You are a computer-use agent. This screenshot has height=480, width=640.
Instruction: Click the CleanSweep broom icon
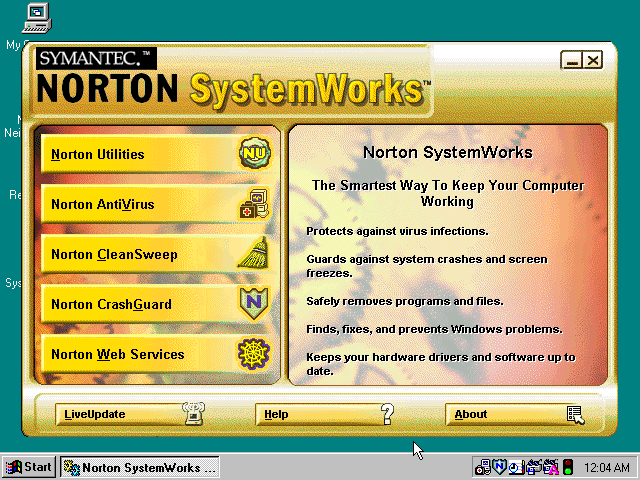(x=254, y=253)
